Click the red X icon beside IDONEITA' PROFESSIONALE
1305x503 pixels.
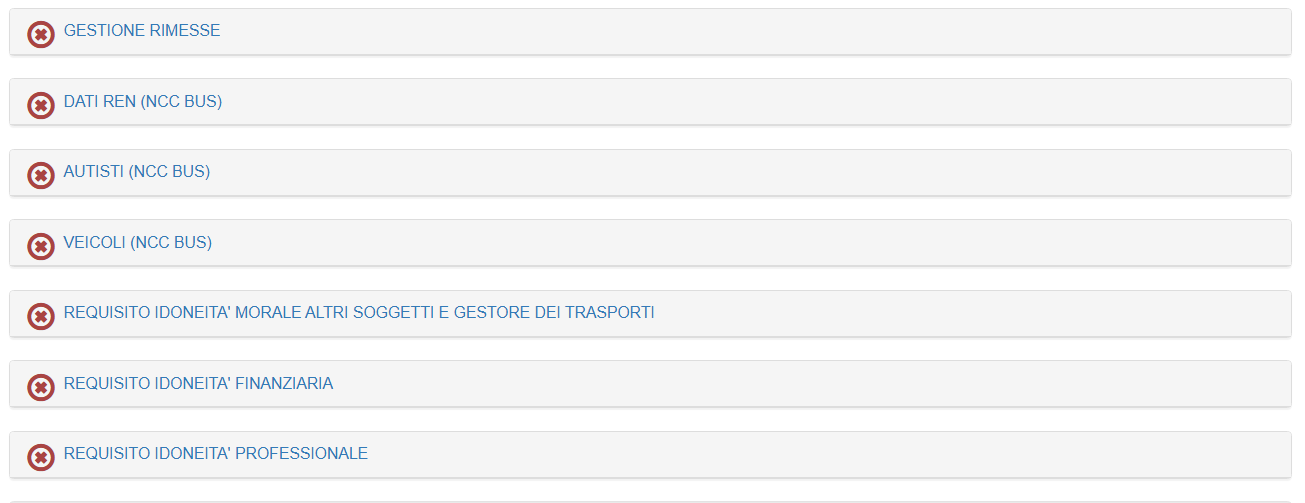(40, 458)
